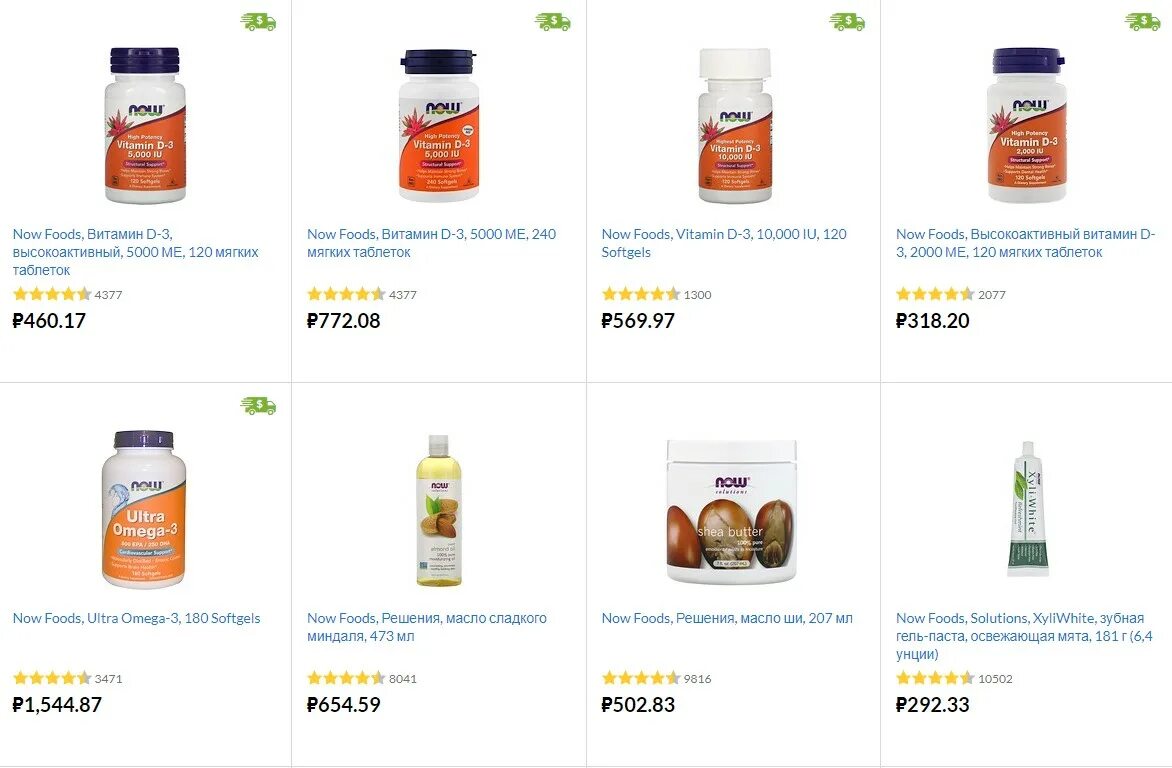Image resolution: width=1172 pixels, height=768 pixels.
Task: Open XyliWhite toothpaste gel title link
Action: coord(1024,636)
